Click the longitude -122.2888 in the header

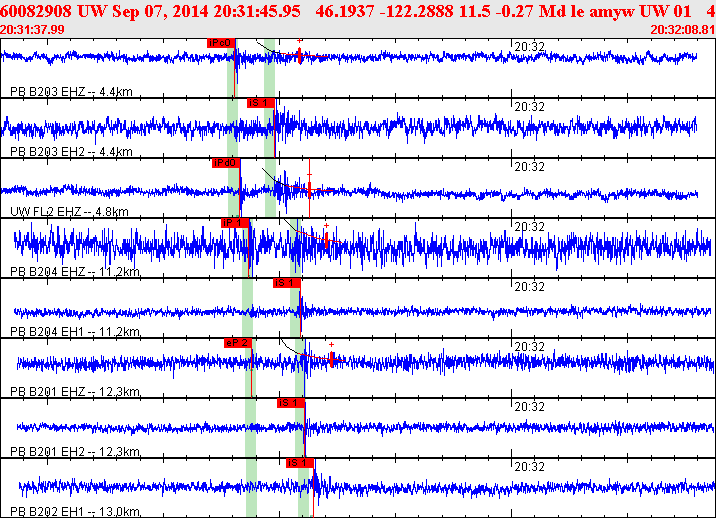(x=416, y=11)
